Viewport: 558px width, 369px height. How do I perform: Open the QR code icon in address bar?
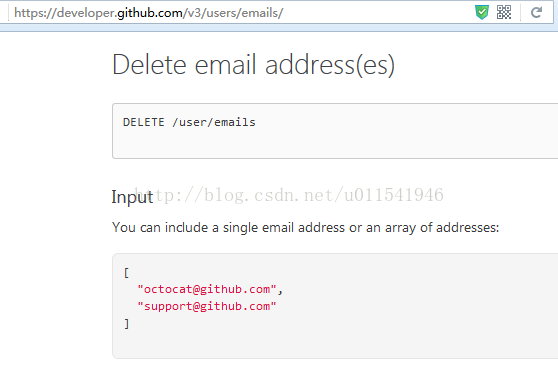click(504, 12)
